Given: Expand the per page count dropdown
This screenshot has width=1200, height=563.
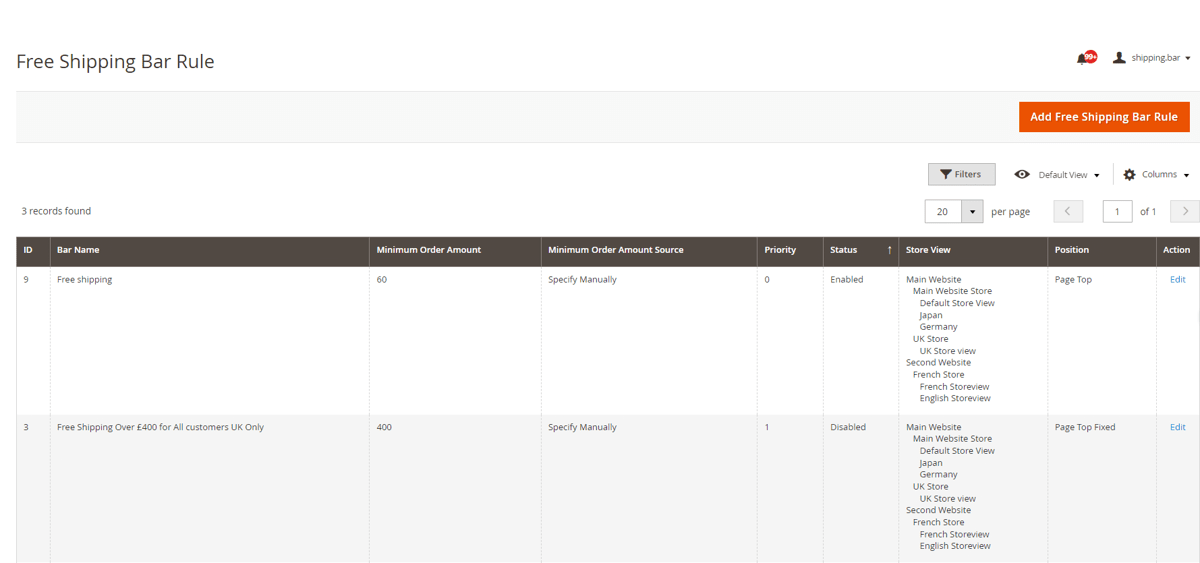Looking at the screenshot, I should click(972, 211).
